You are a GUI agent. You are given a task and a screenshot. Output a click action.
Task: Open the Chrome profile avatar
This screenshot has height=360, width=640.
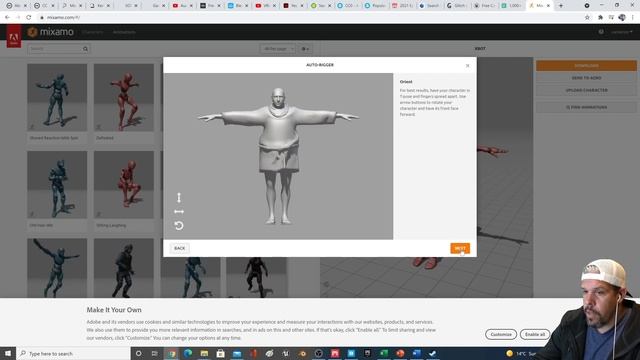[622, 18]
